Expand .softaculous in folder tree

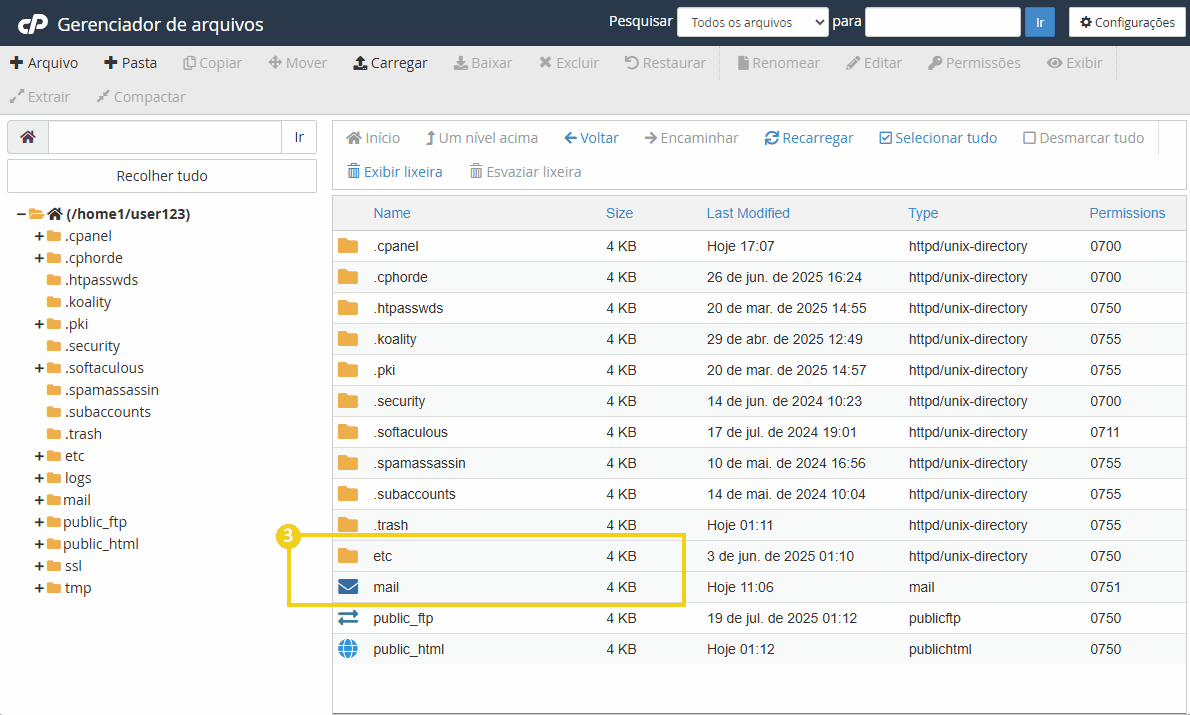[39, 368]
